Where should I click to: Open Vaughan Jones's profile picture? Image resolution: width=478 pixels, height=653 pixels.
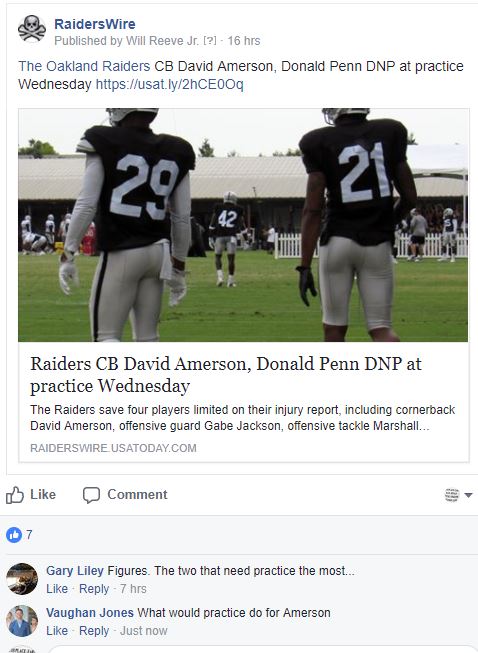tap(22, 621)
